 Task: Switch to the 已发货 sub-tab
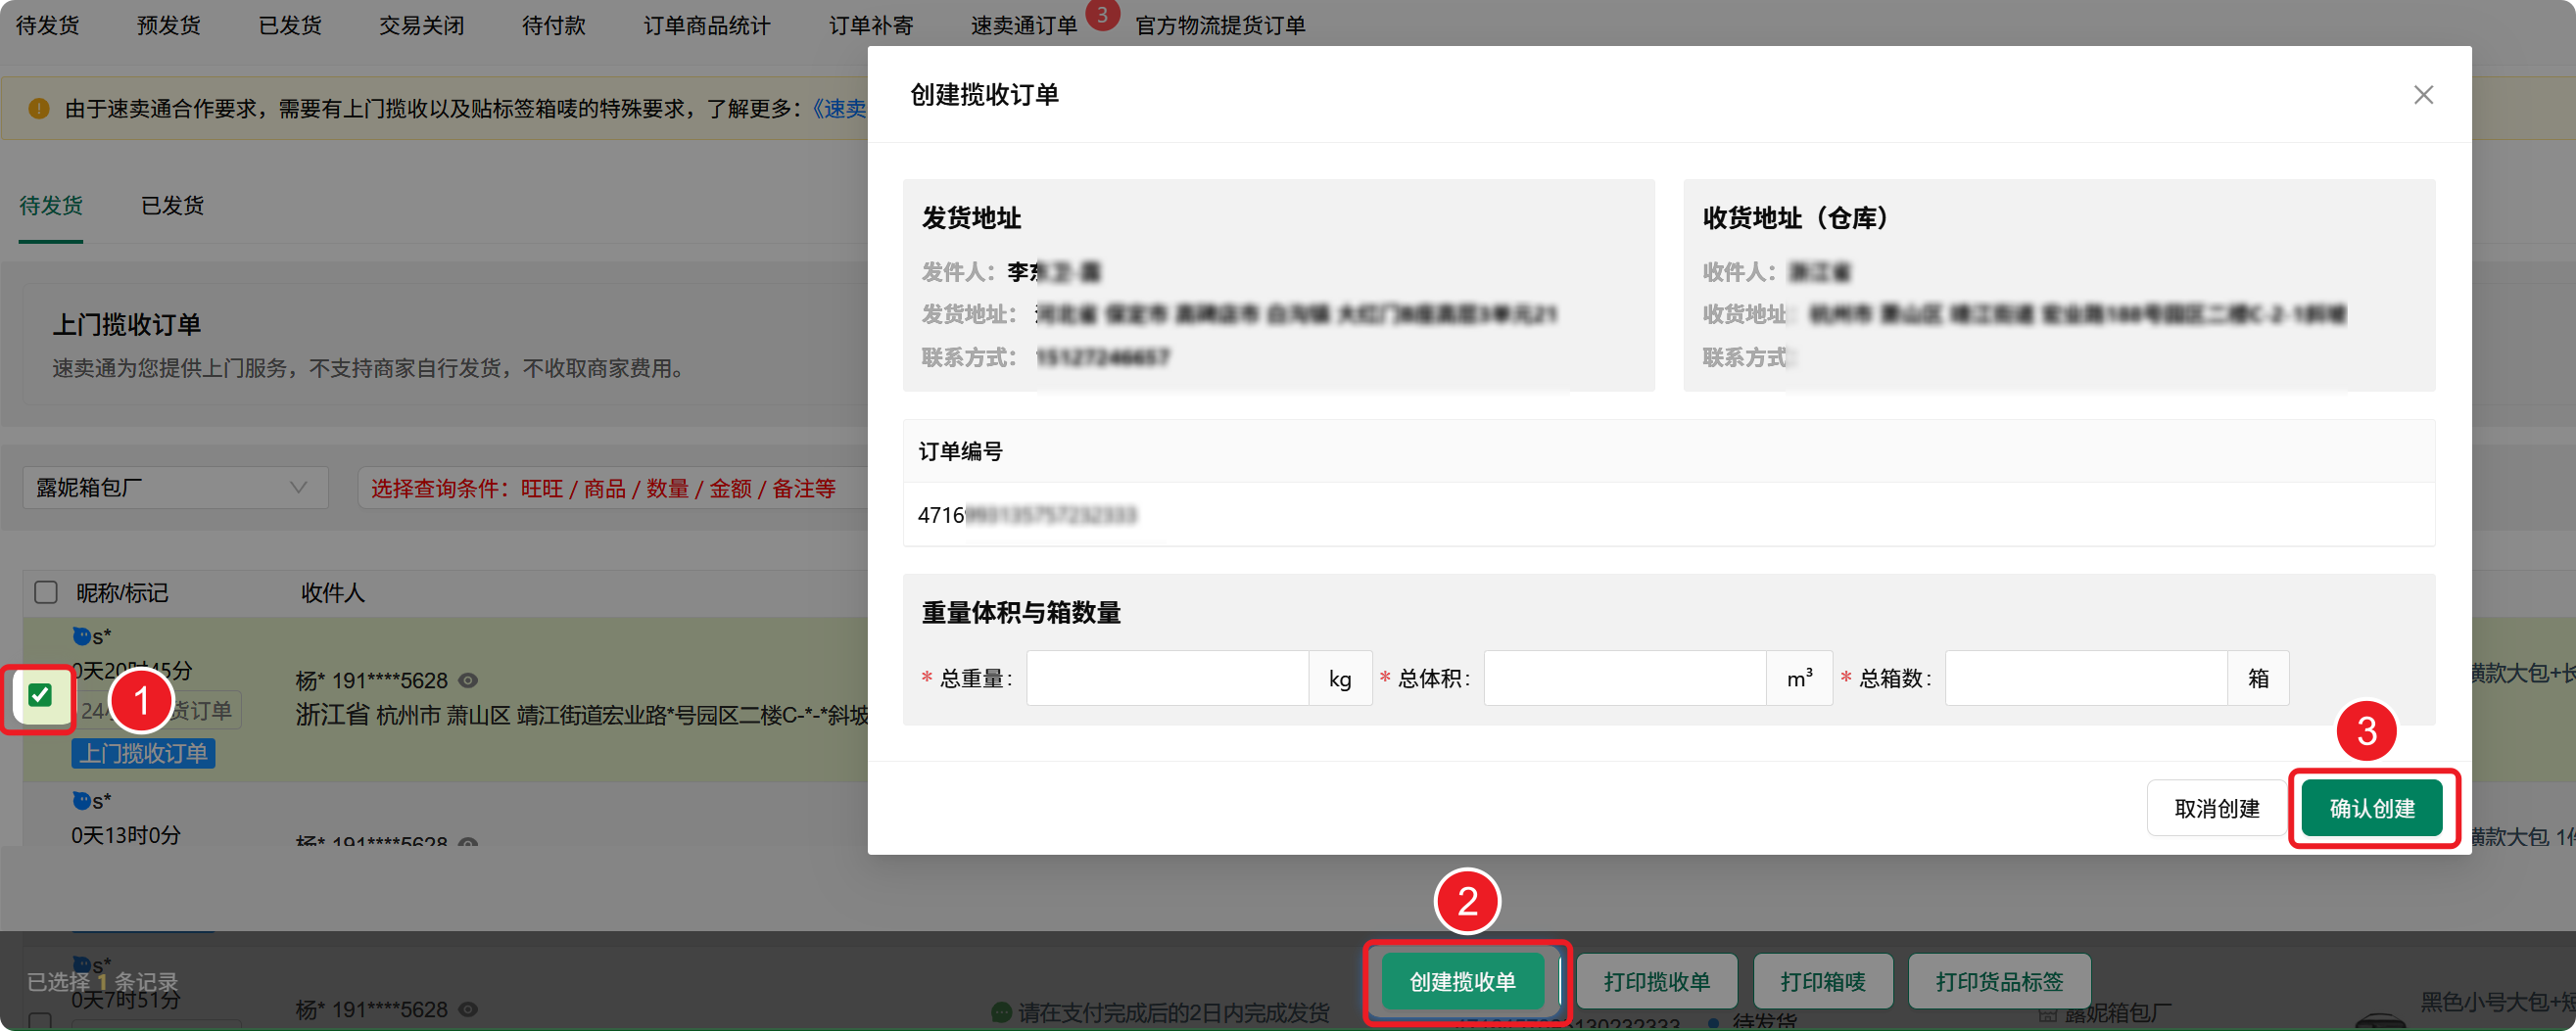click(172, 205)
